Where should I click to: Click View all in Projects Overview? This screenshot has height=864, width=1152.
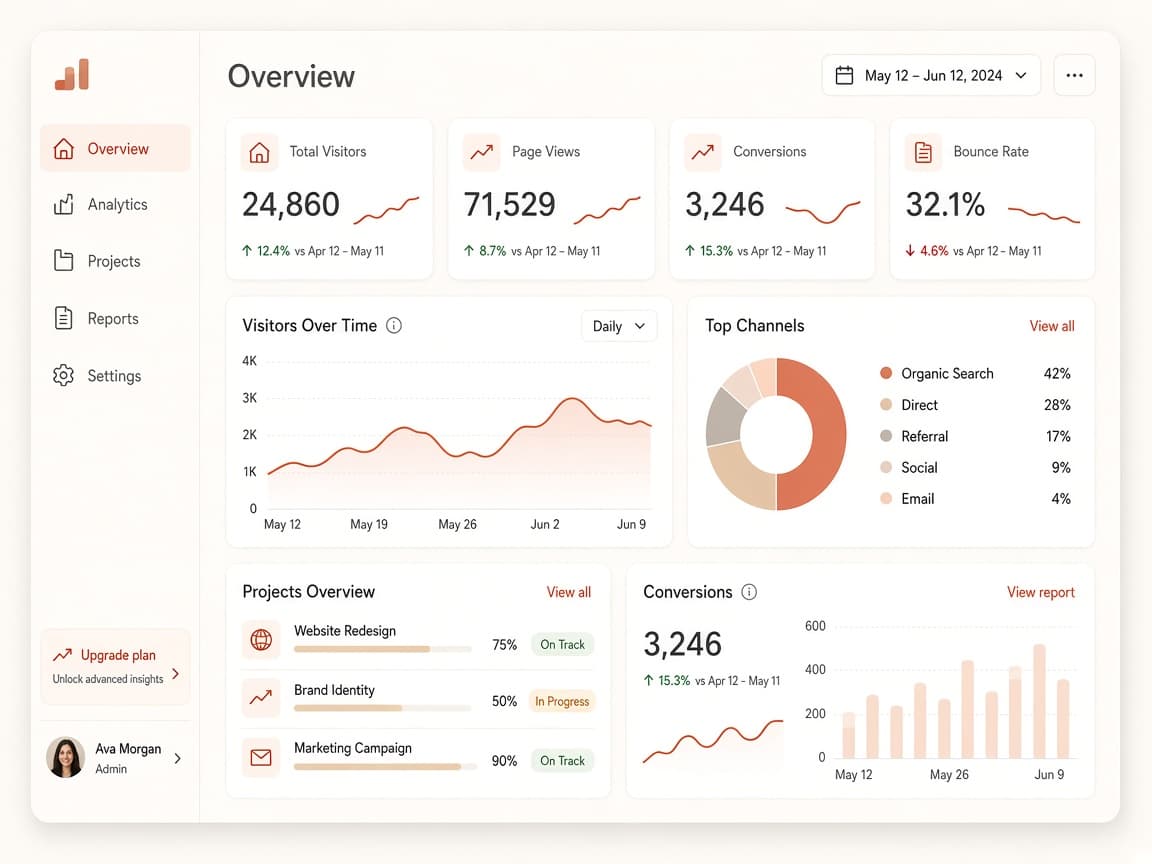click(568, 592)
